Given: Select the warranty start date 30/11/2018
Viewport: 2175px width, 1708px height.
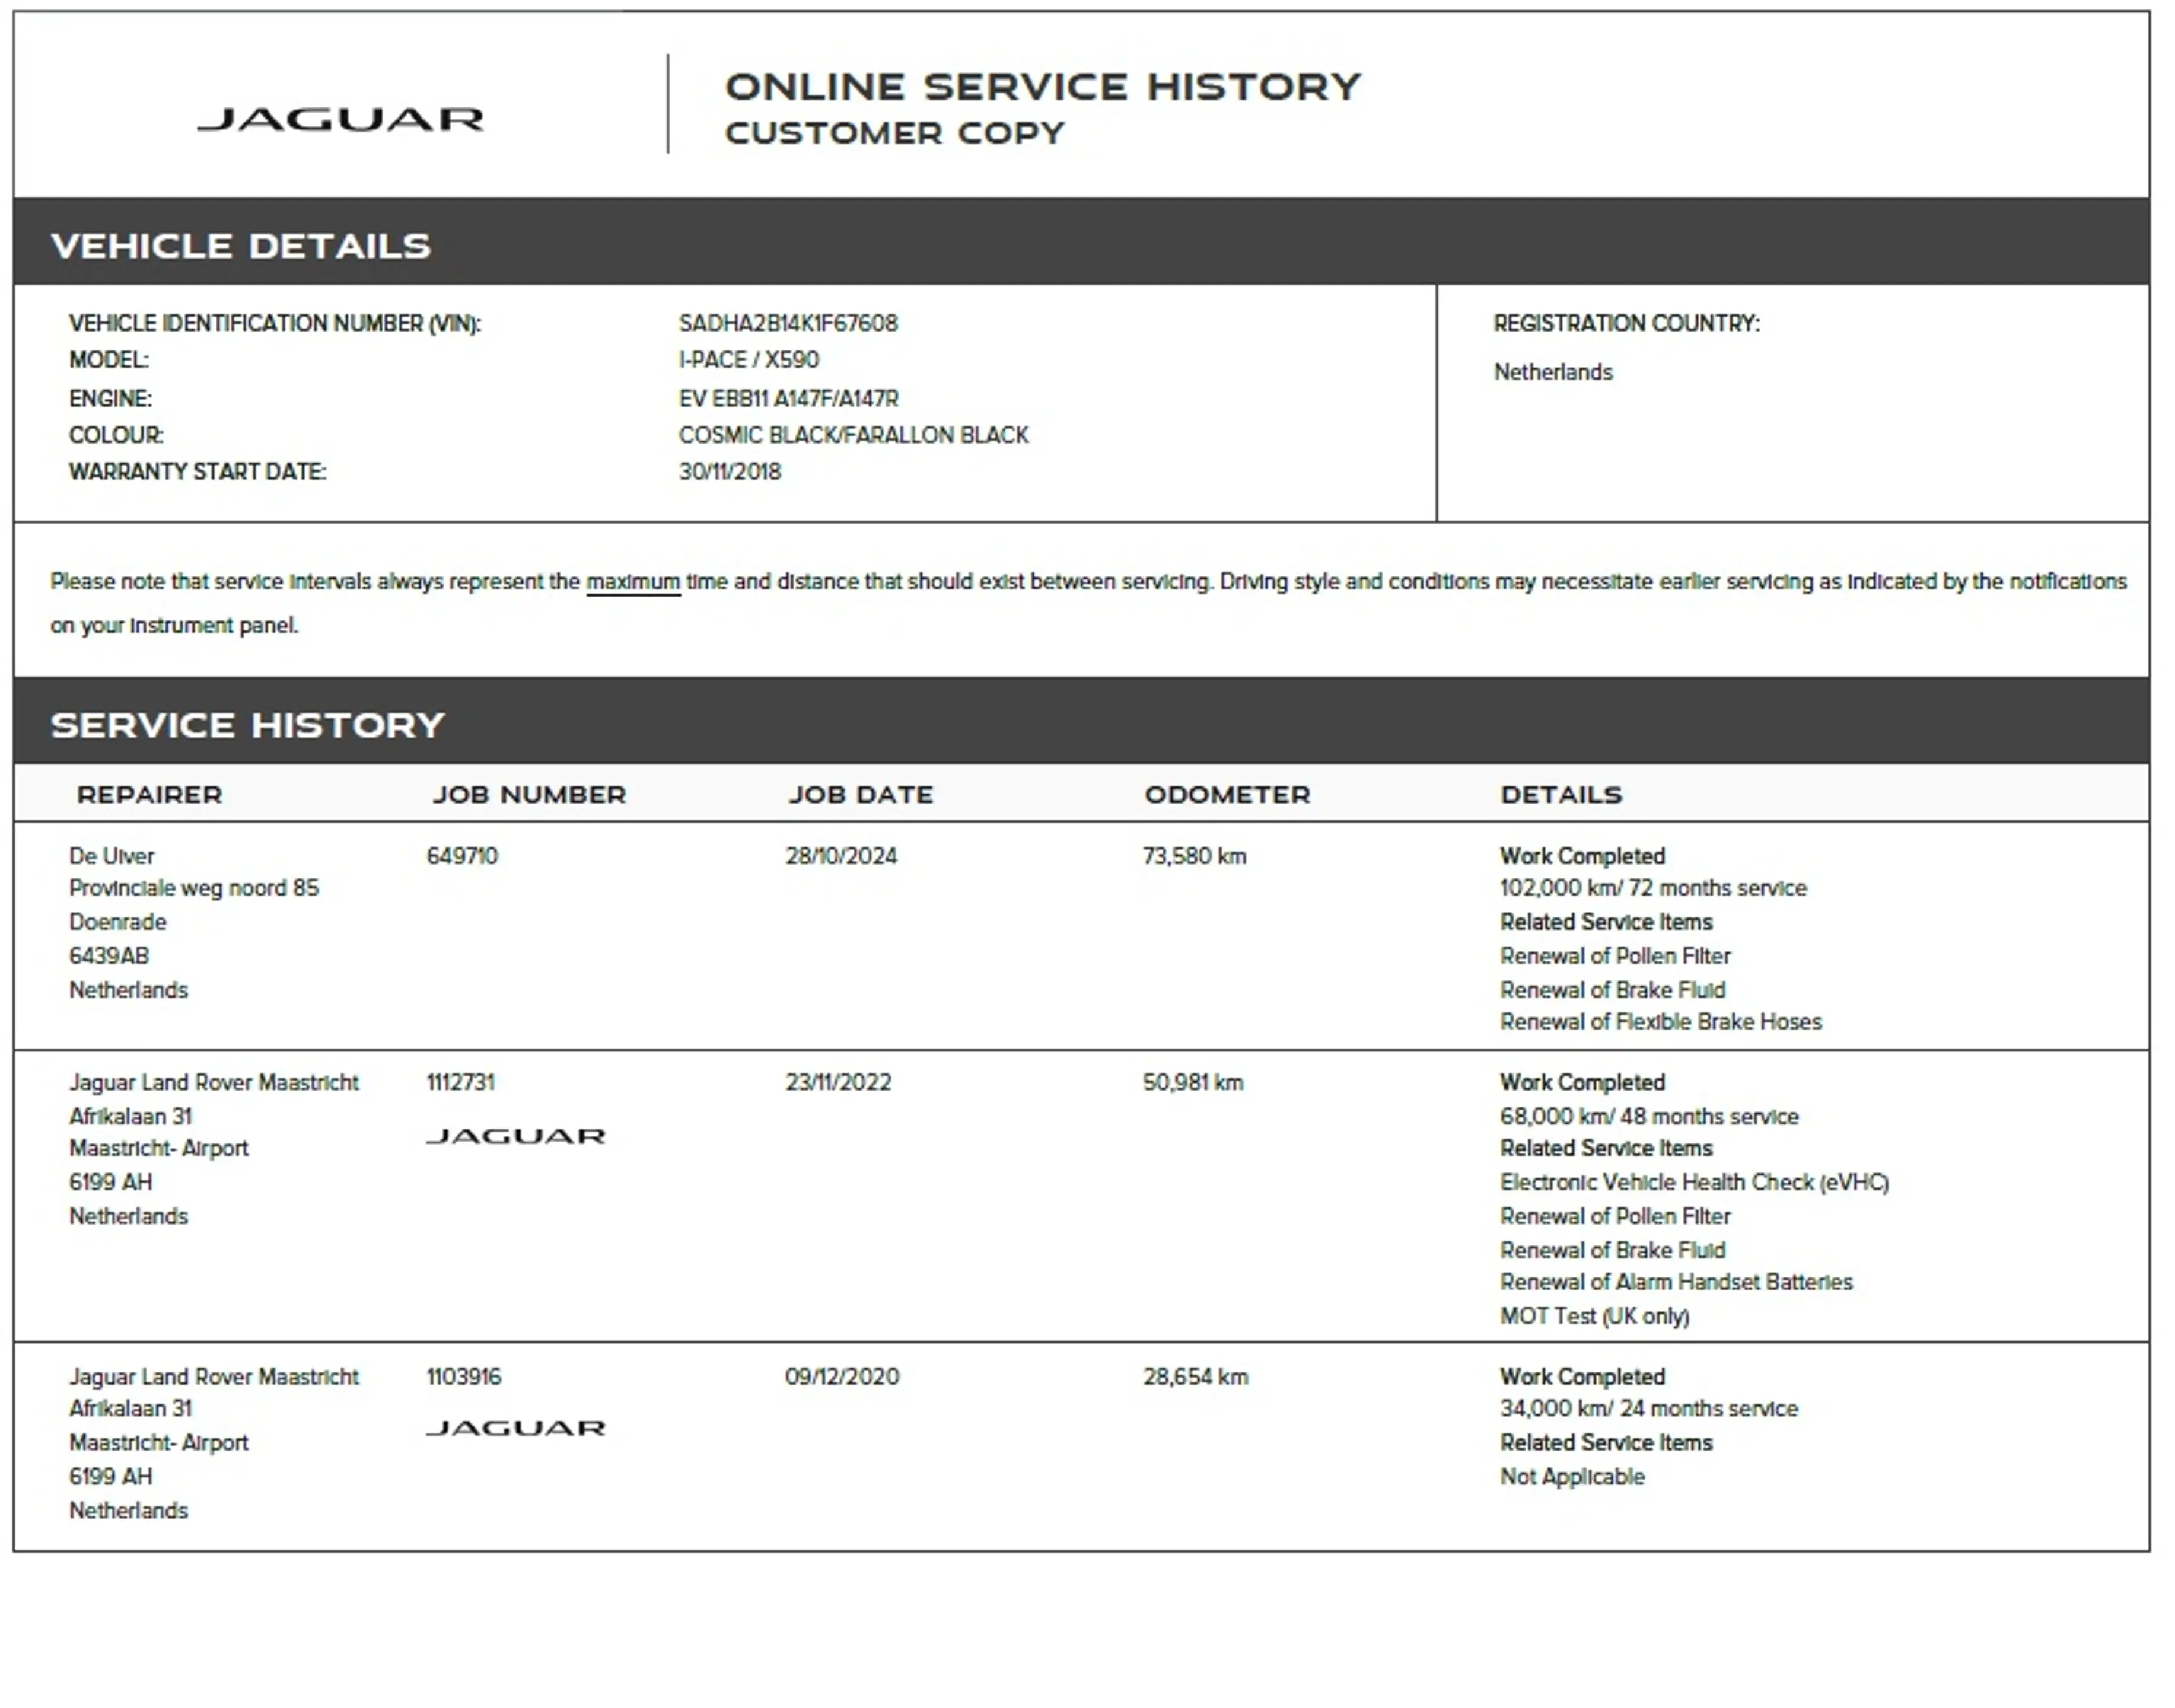Looking at the screenshot, I should click(729, 472).
